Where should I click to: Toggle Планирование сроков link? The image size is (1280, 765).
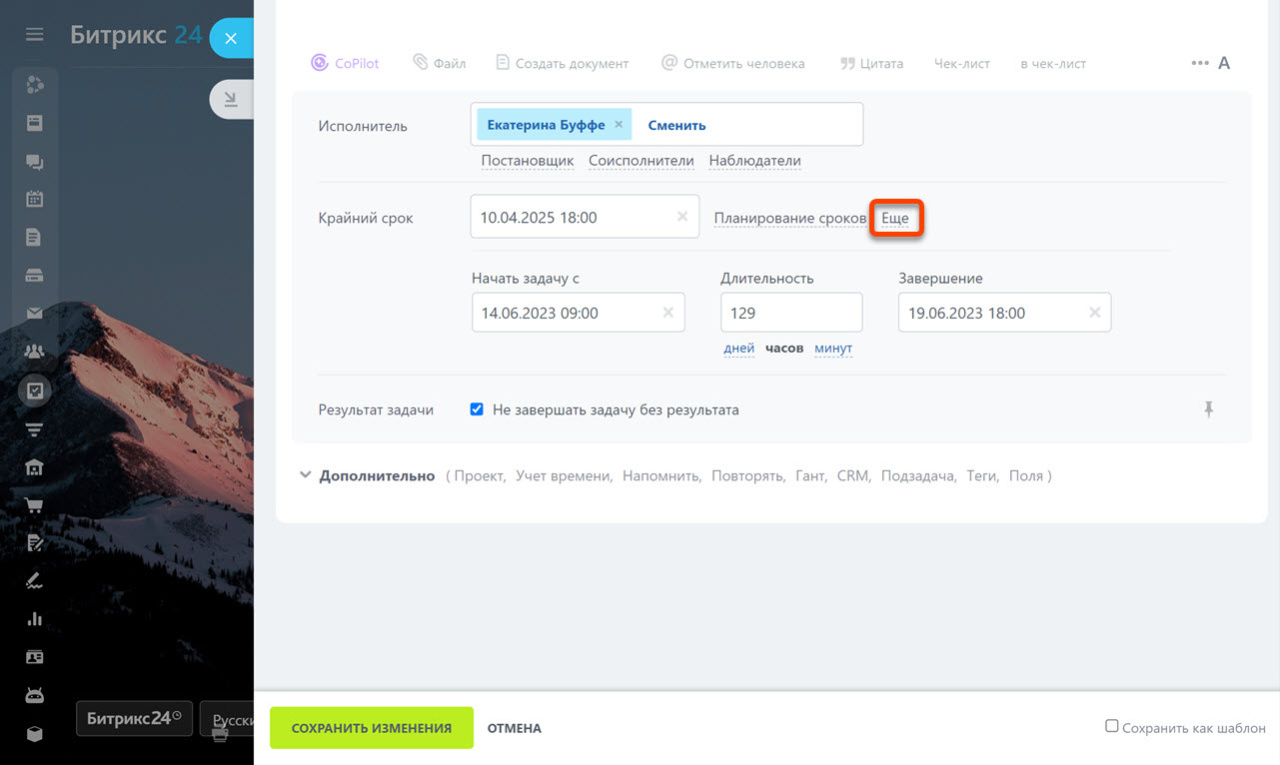pyautogui.click(x=790, y=218)
